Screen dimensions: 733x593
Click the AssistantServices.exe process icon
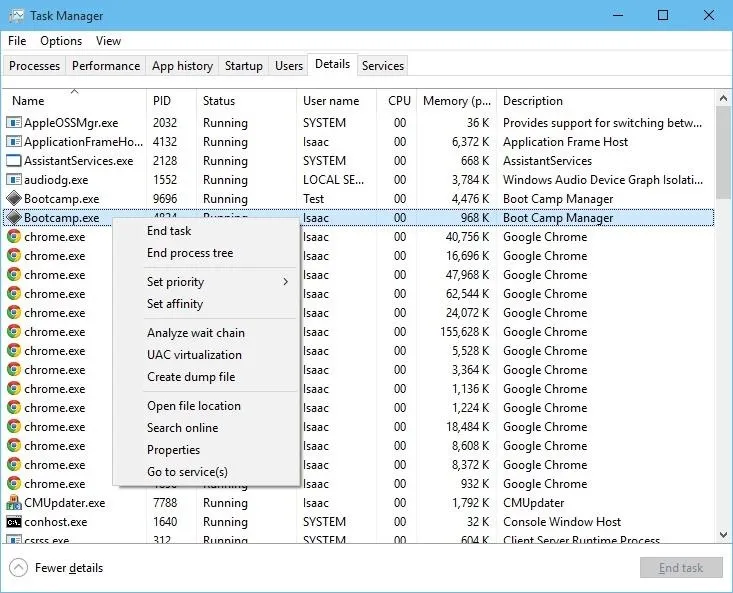coord(14,161)
